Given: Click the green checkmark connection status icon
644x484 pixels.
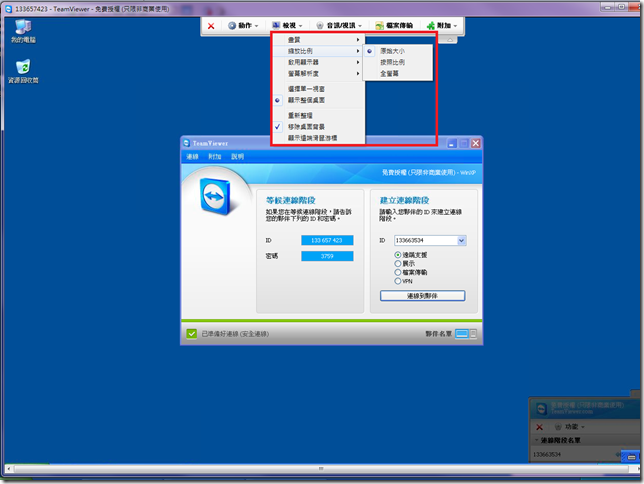Looking at the screenshot, I should pyautogui.click(x=191, y=334).
